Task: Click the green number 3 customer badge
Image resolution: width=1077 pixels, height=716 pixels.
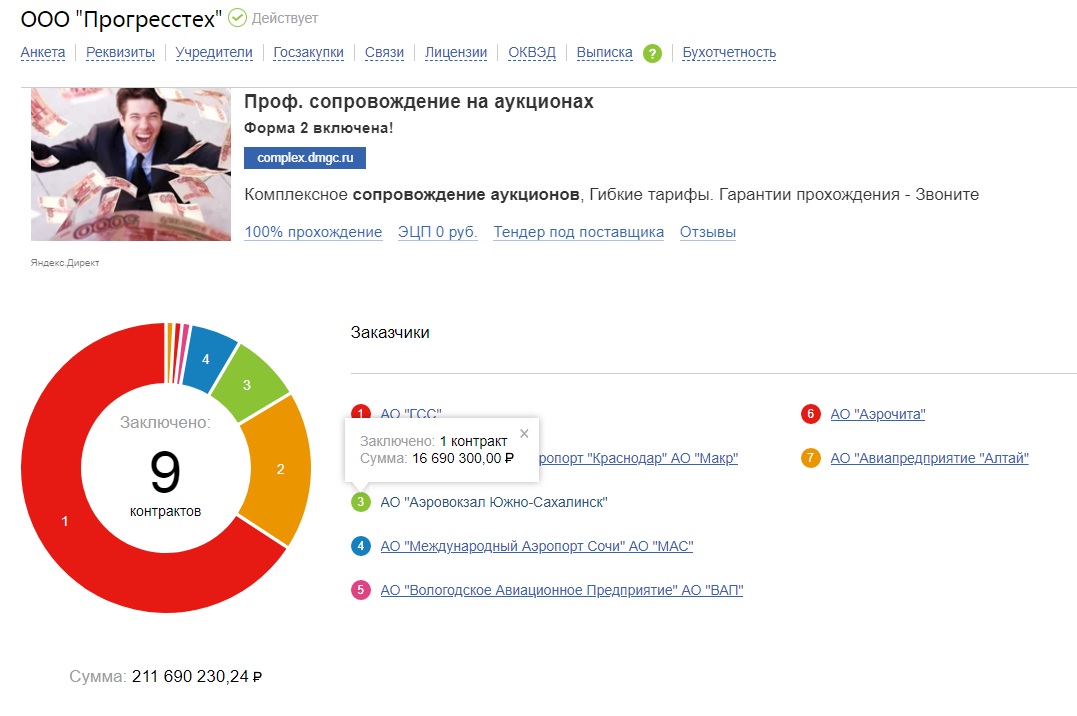Action: click(x=361, y=502)
